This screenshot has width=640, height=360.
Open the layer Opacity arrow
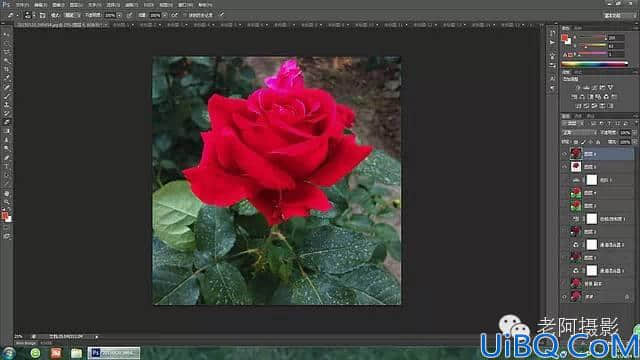click(x=634, y=133)
